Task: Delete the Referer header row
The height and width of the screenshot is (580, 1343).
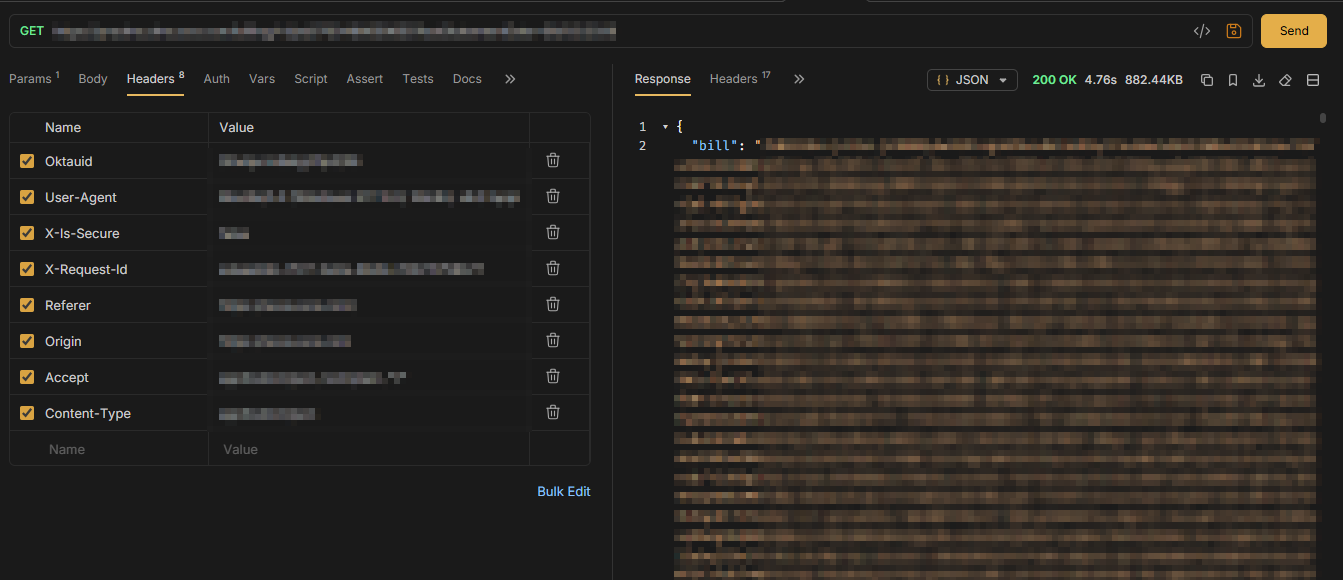Action: coord(552,304)
